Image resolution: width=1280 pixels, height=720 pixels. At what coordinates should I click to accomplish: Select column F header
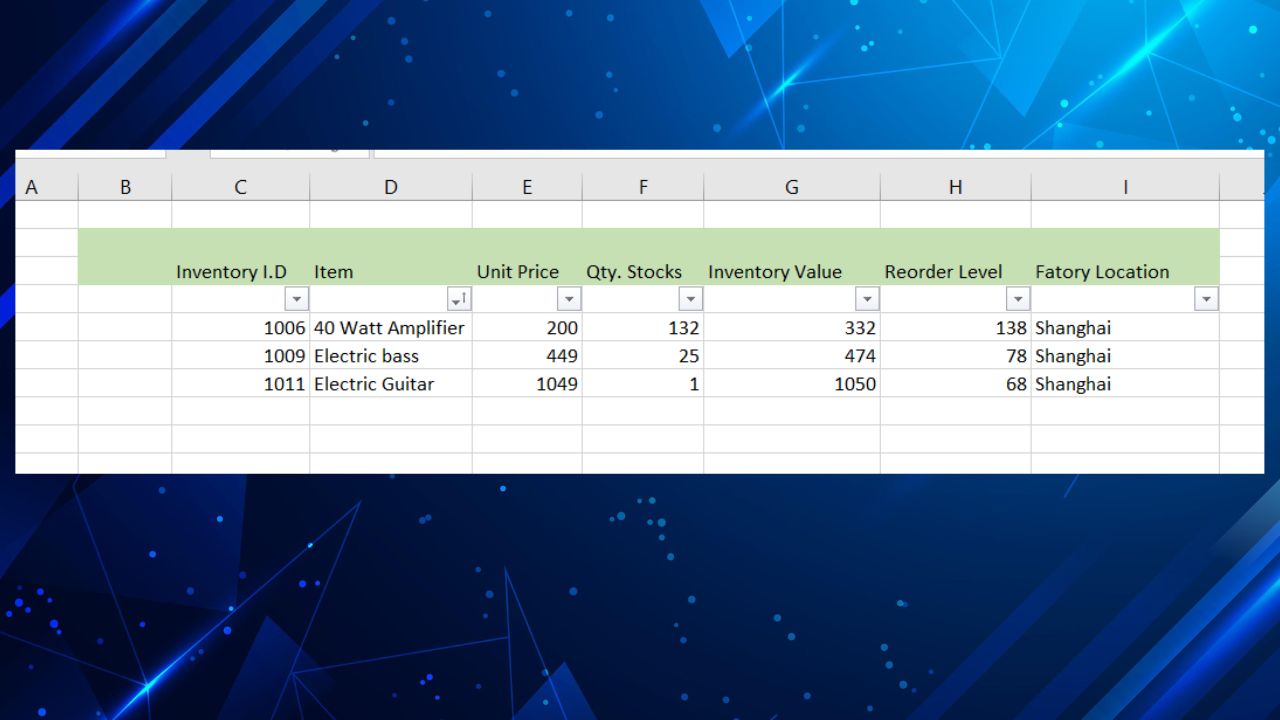point(643,187)
